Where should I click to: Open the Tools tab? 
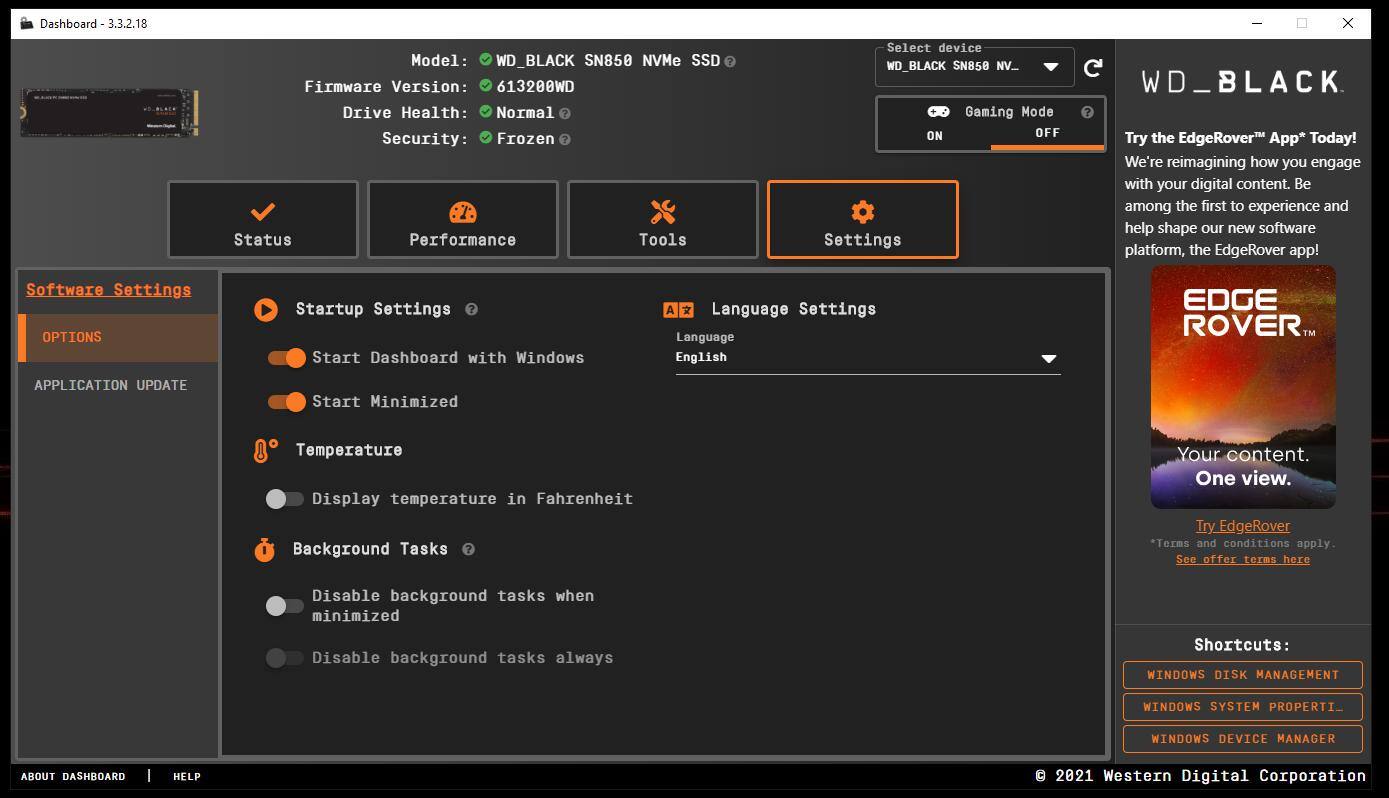pos(662,220)
